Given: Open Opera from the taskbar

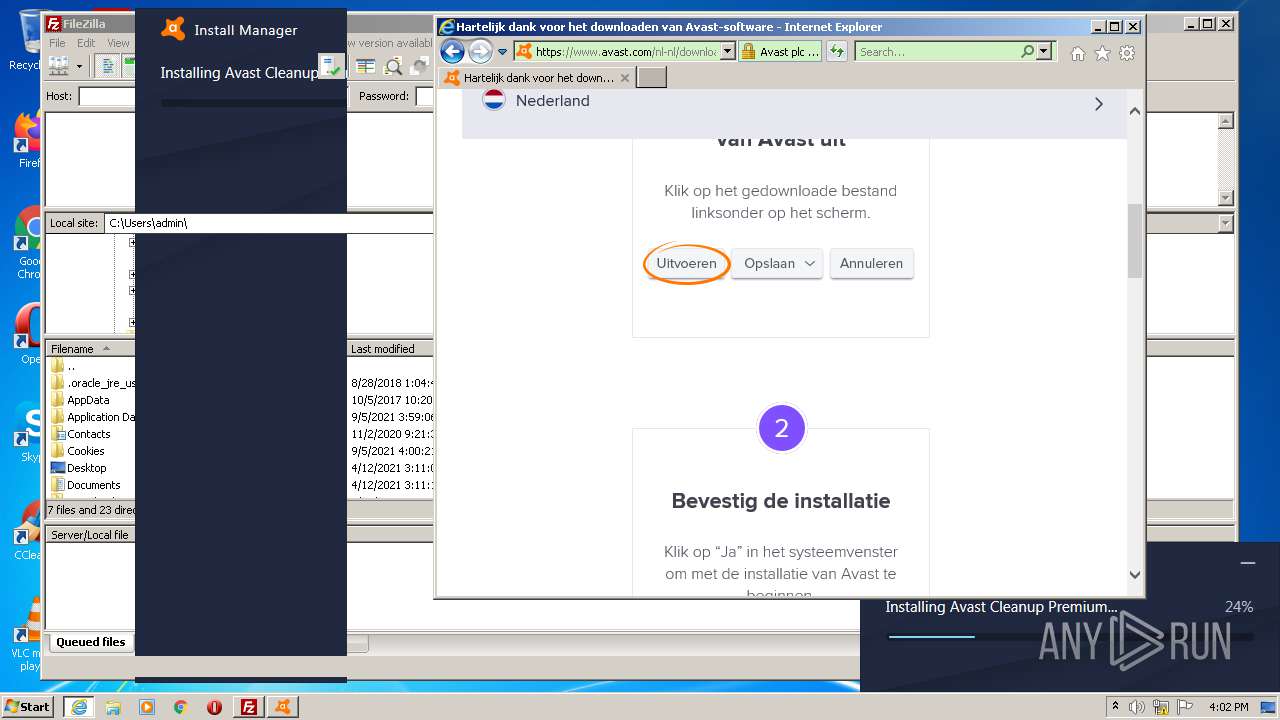Looking at the screenshot, I should pyautogui.click(x=214, y=706).
